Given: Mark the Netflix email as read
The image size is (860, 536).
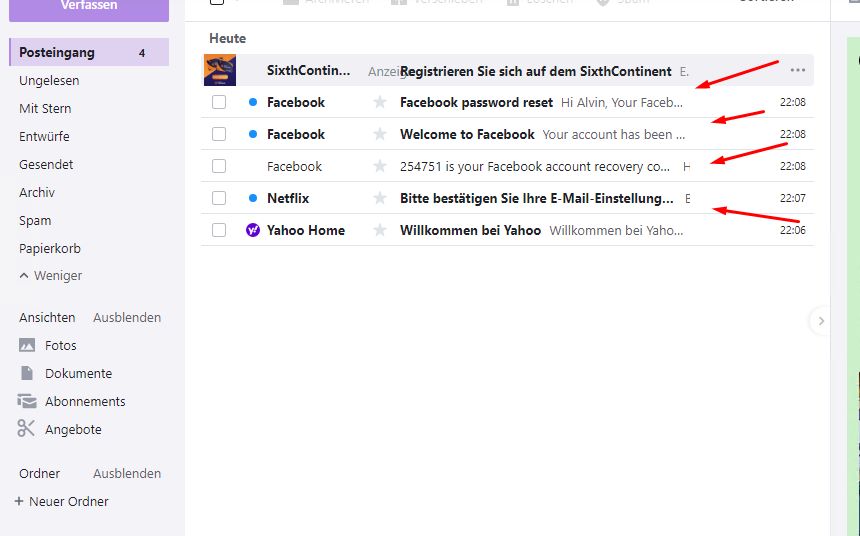Looking at the screenshot, I should pos(253,198).
